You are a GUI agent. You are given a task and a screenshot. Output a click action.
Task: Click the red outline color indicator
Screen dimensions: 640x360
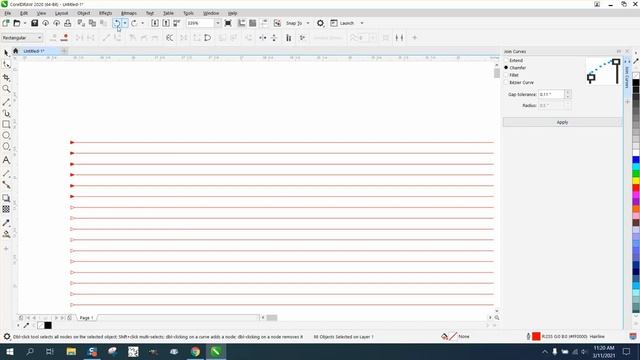(536, 336)
